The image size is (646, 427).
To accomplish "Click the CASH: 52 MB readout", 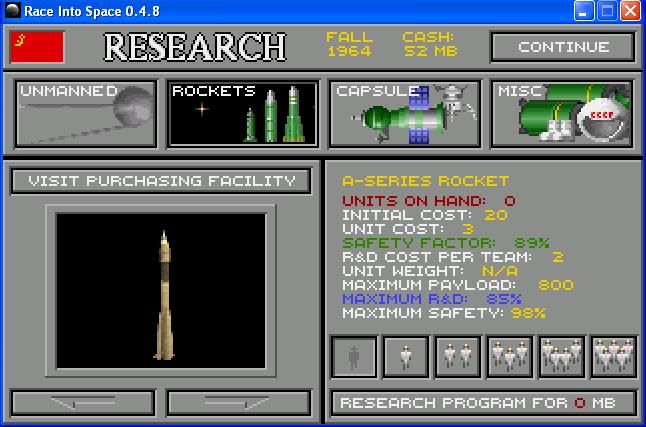I will click(x=430, y=44).
